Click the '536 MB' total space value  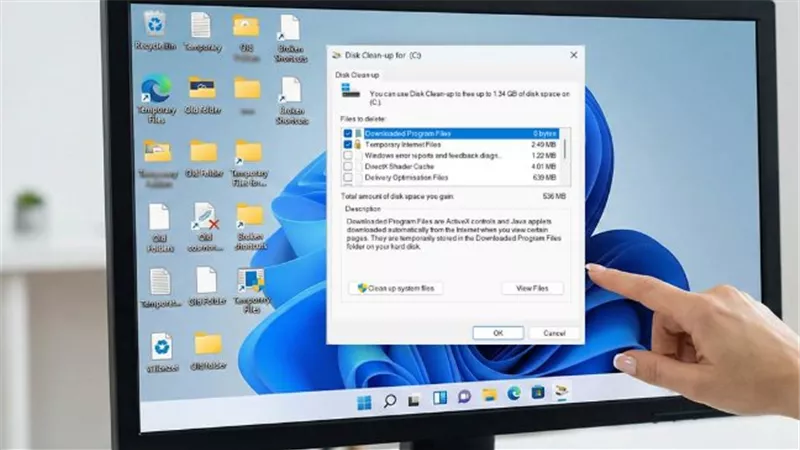(554, 196)
